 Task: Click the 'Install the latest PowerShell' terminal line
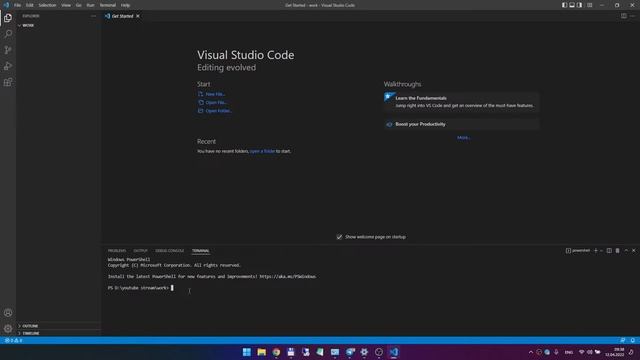click(x=212, y=276)
